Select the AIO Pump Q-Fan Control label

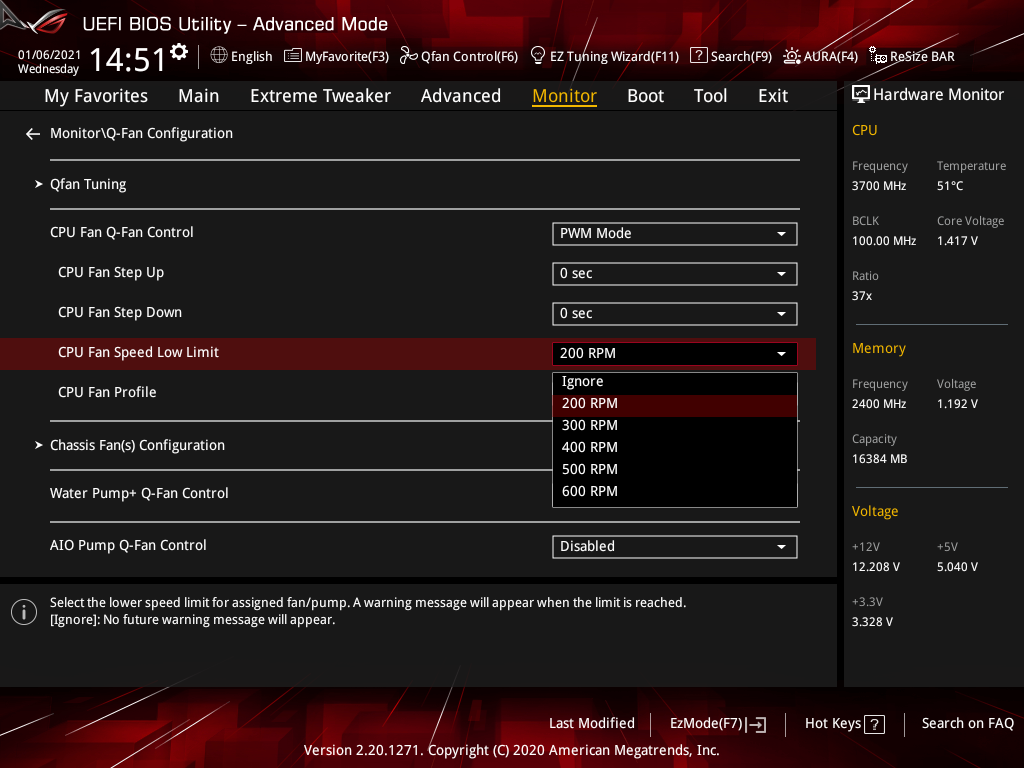coord(128,545)
